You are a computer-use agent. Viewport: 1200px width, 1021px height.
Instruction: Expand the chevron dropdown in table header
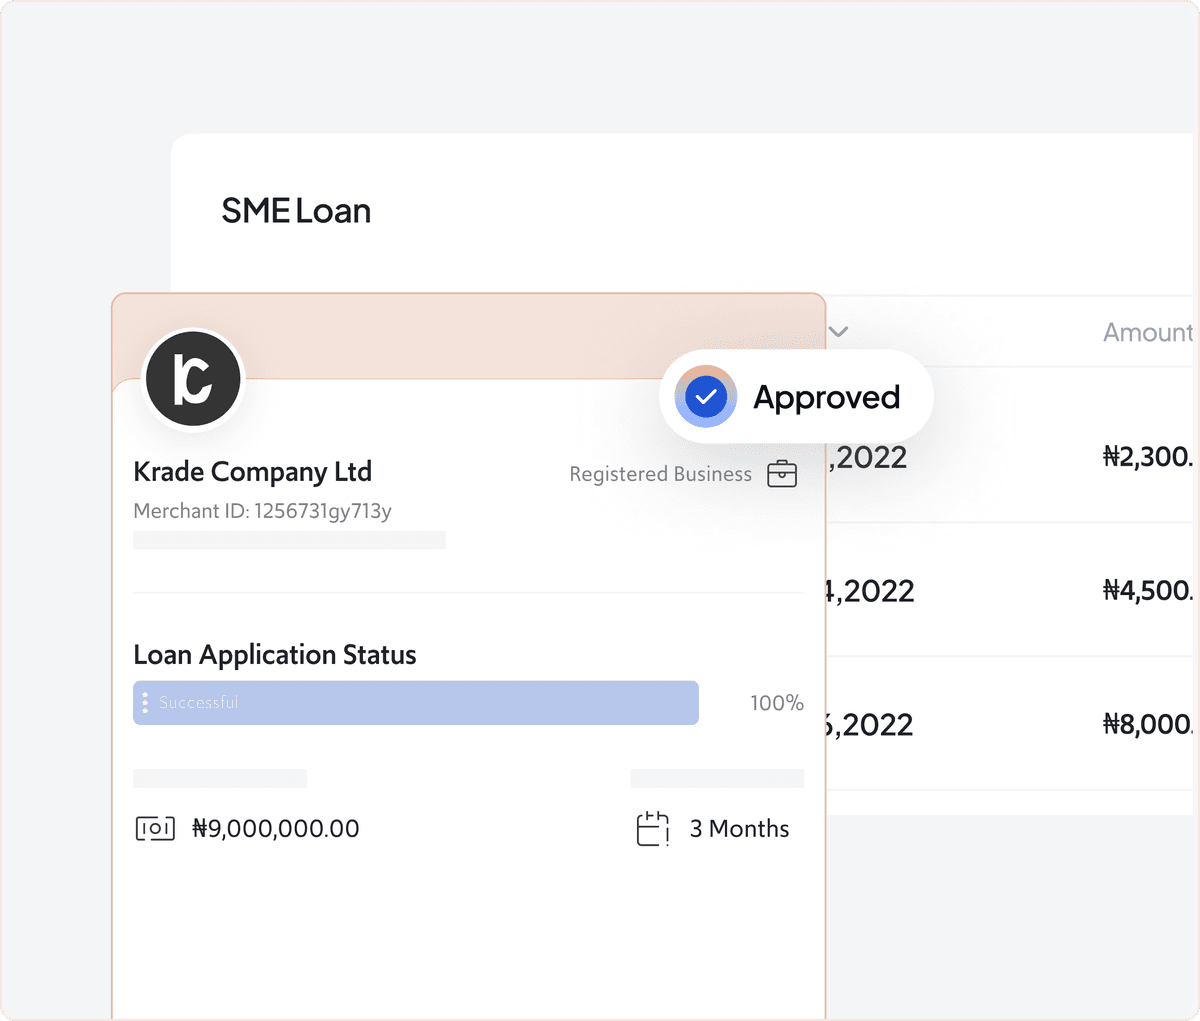click(839, 332)
